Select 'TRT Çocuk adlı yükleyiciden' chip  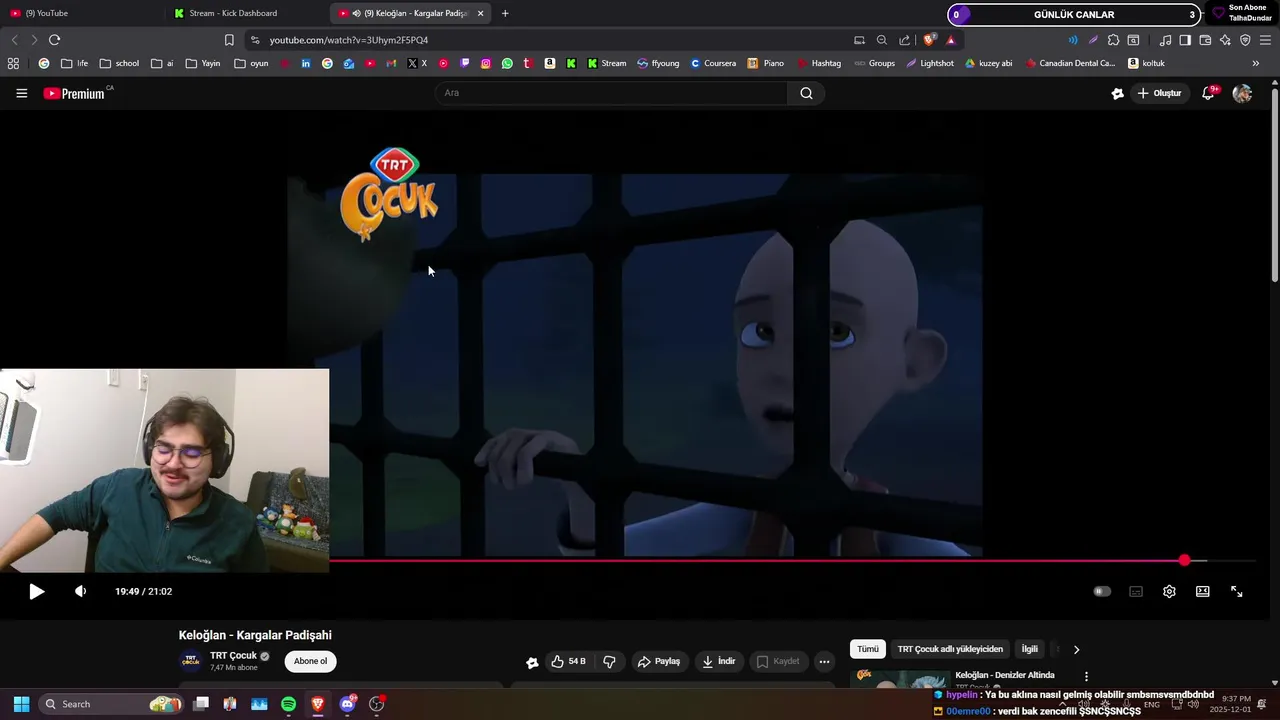[950, 649]
